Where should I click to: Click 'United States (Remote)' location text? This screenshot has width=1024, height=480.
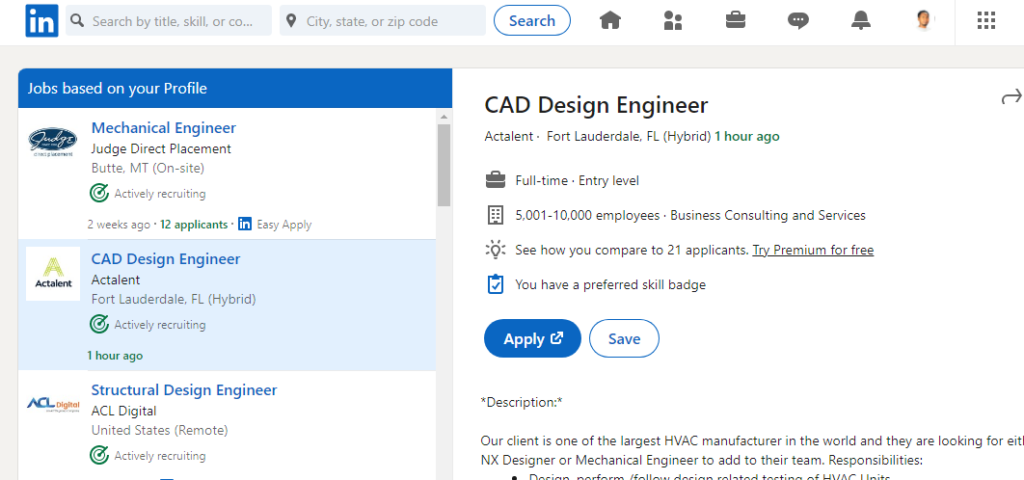159,430
